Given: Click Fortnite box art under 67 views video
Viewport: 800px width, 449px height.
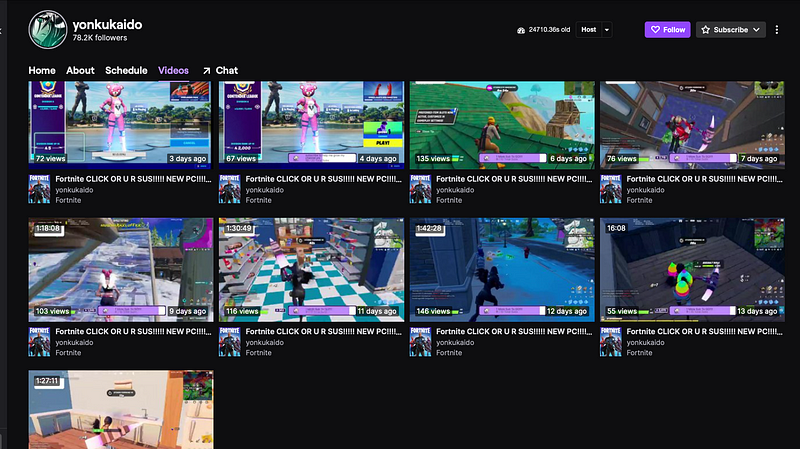Looking at the screenshot, I should (x=230, y=189).
